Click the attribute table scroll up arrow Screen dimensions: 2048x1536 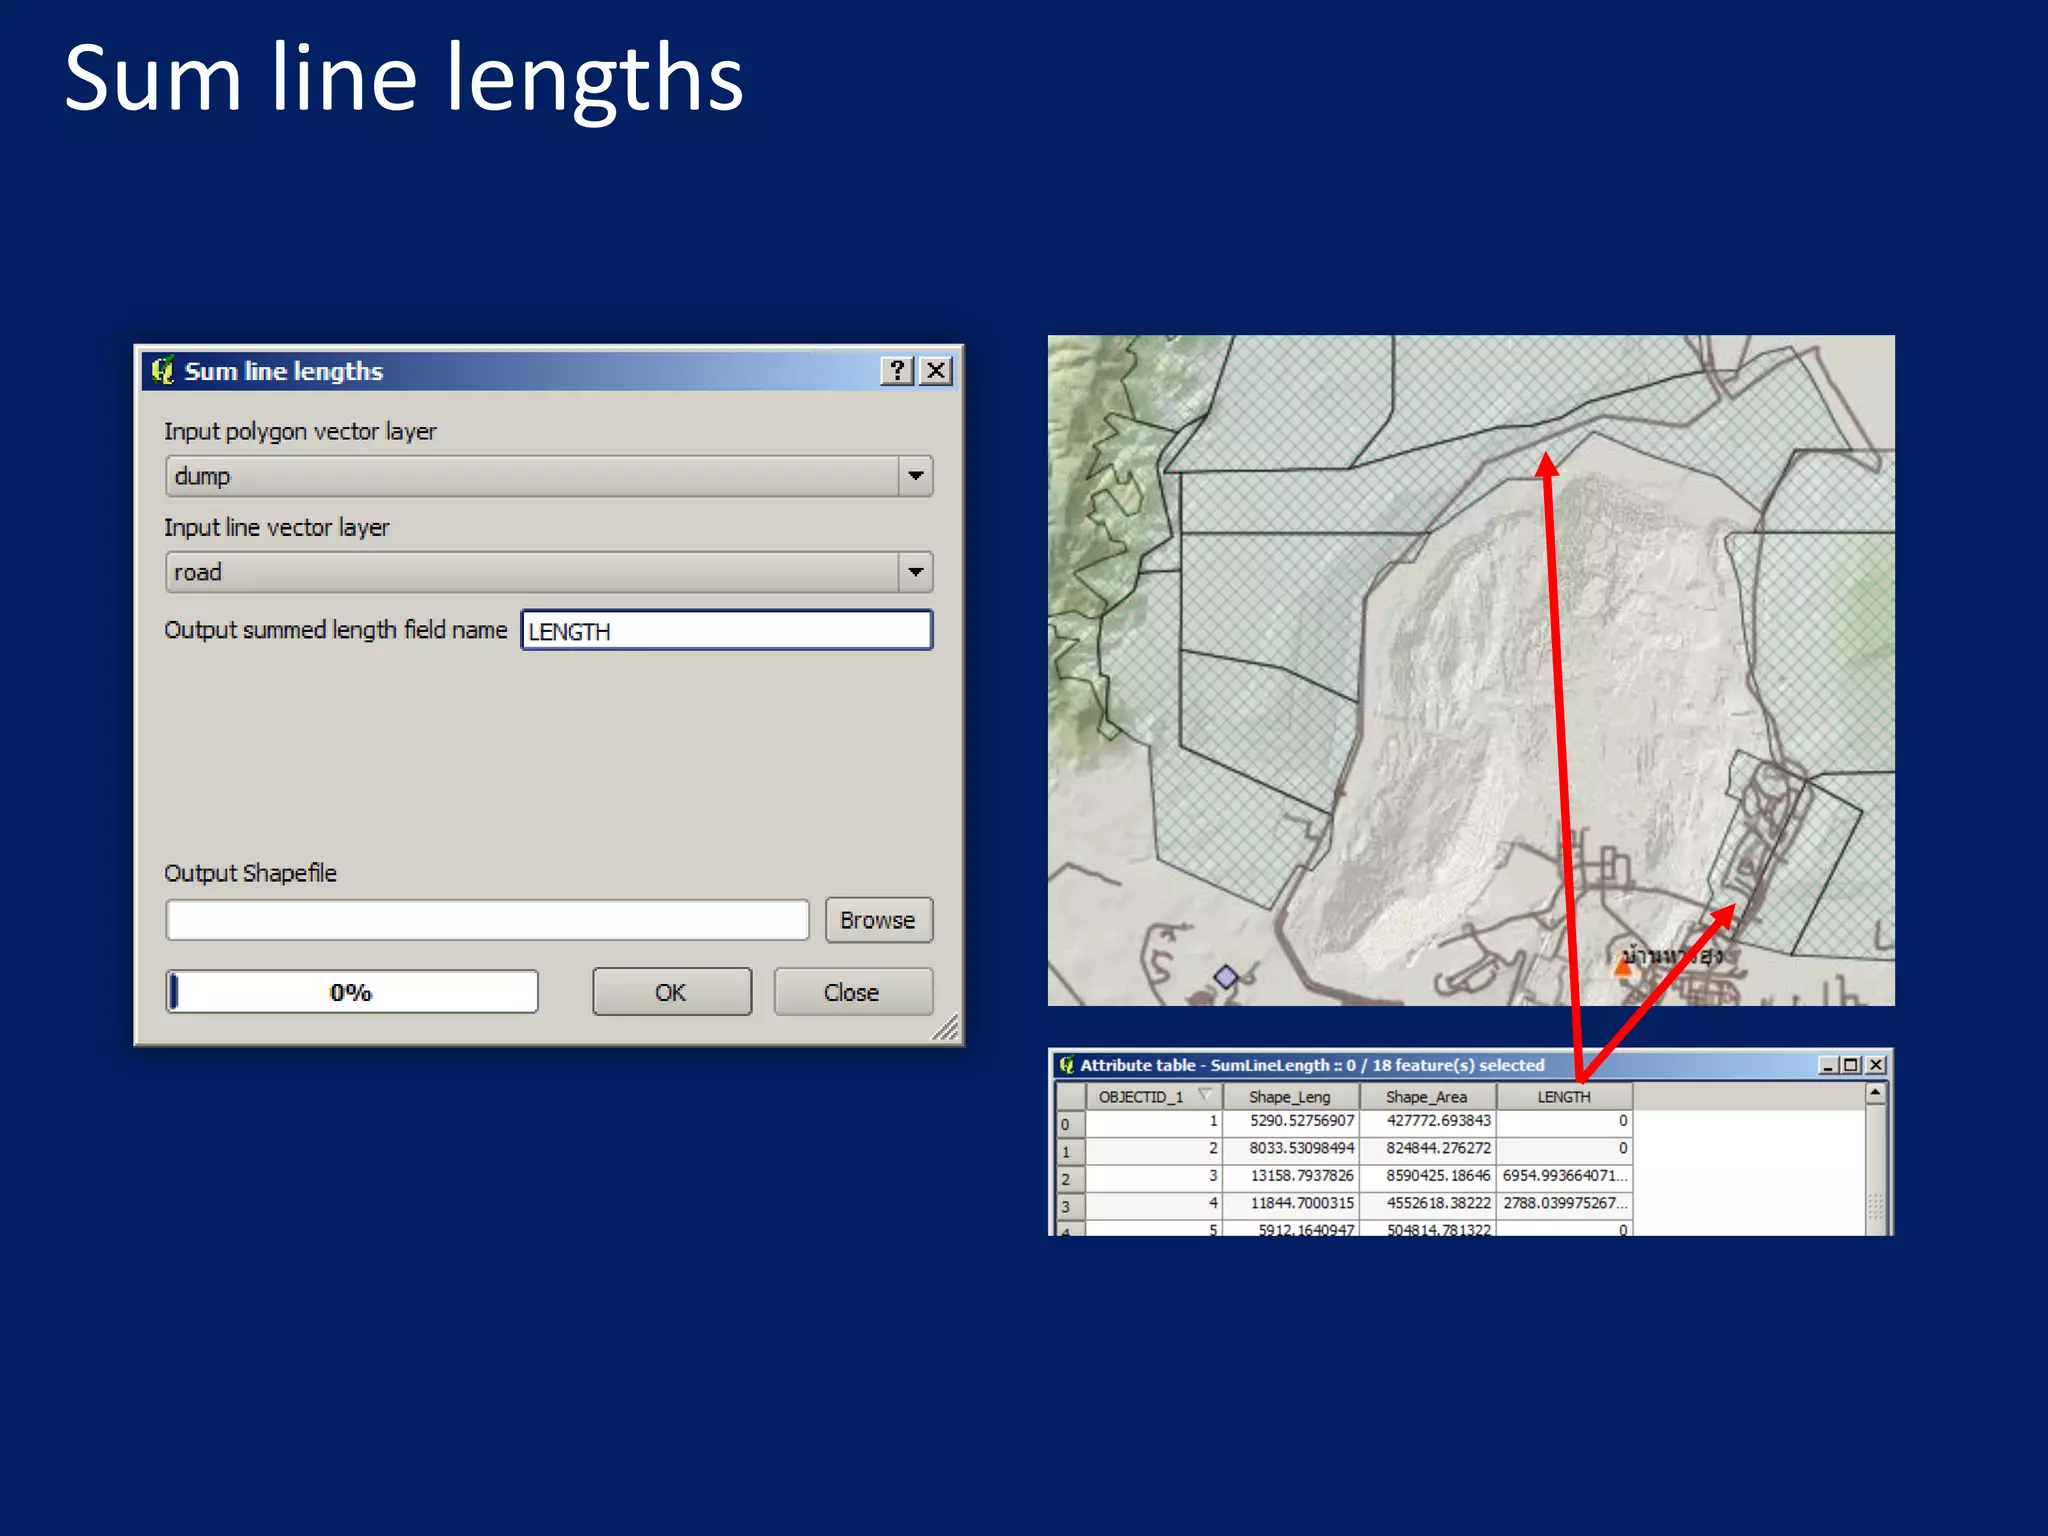tap(1875, 1094)
